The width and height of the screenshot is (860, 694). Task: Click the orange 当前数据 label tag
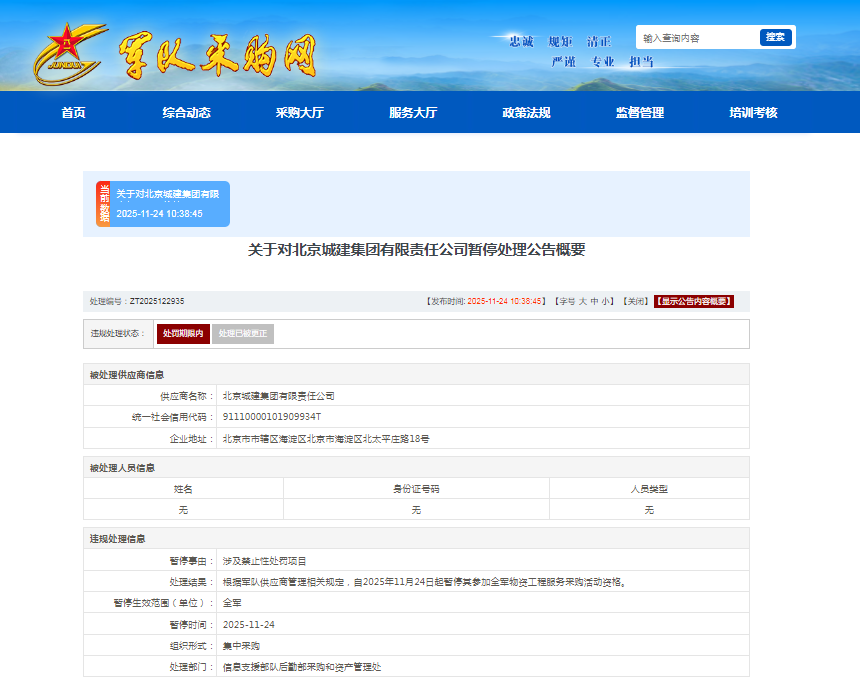pos(103,204)
